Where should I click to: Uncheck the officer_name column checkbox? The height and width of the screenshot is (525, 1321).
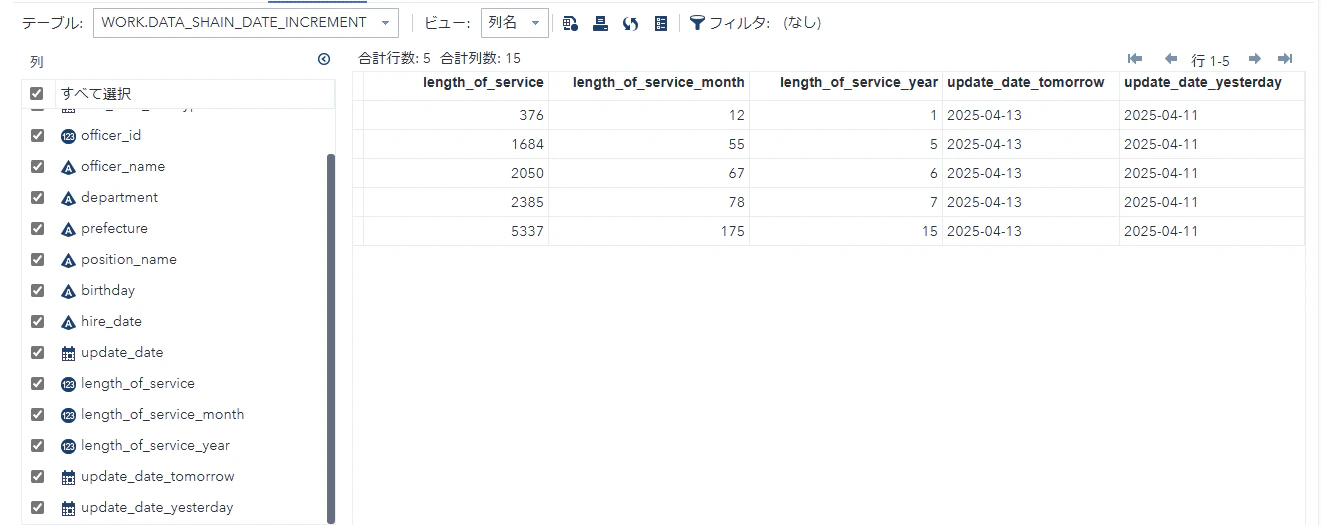[37, 166]
